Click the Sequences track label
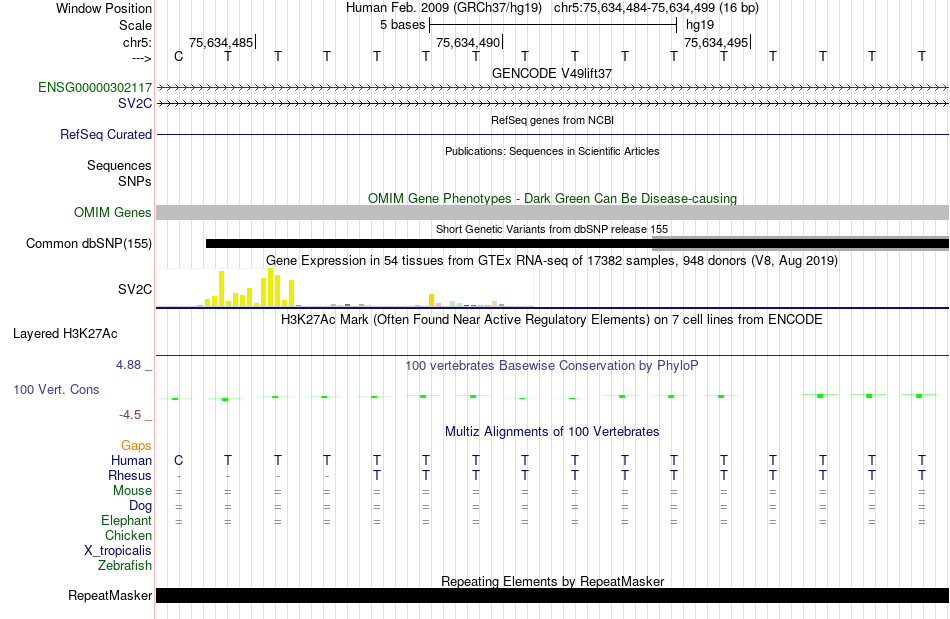 (119, 165)
